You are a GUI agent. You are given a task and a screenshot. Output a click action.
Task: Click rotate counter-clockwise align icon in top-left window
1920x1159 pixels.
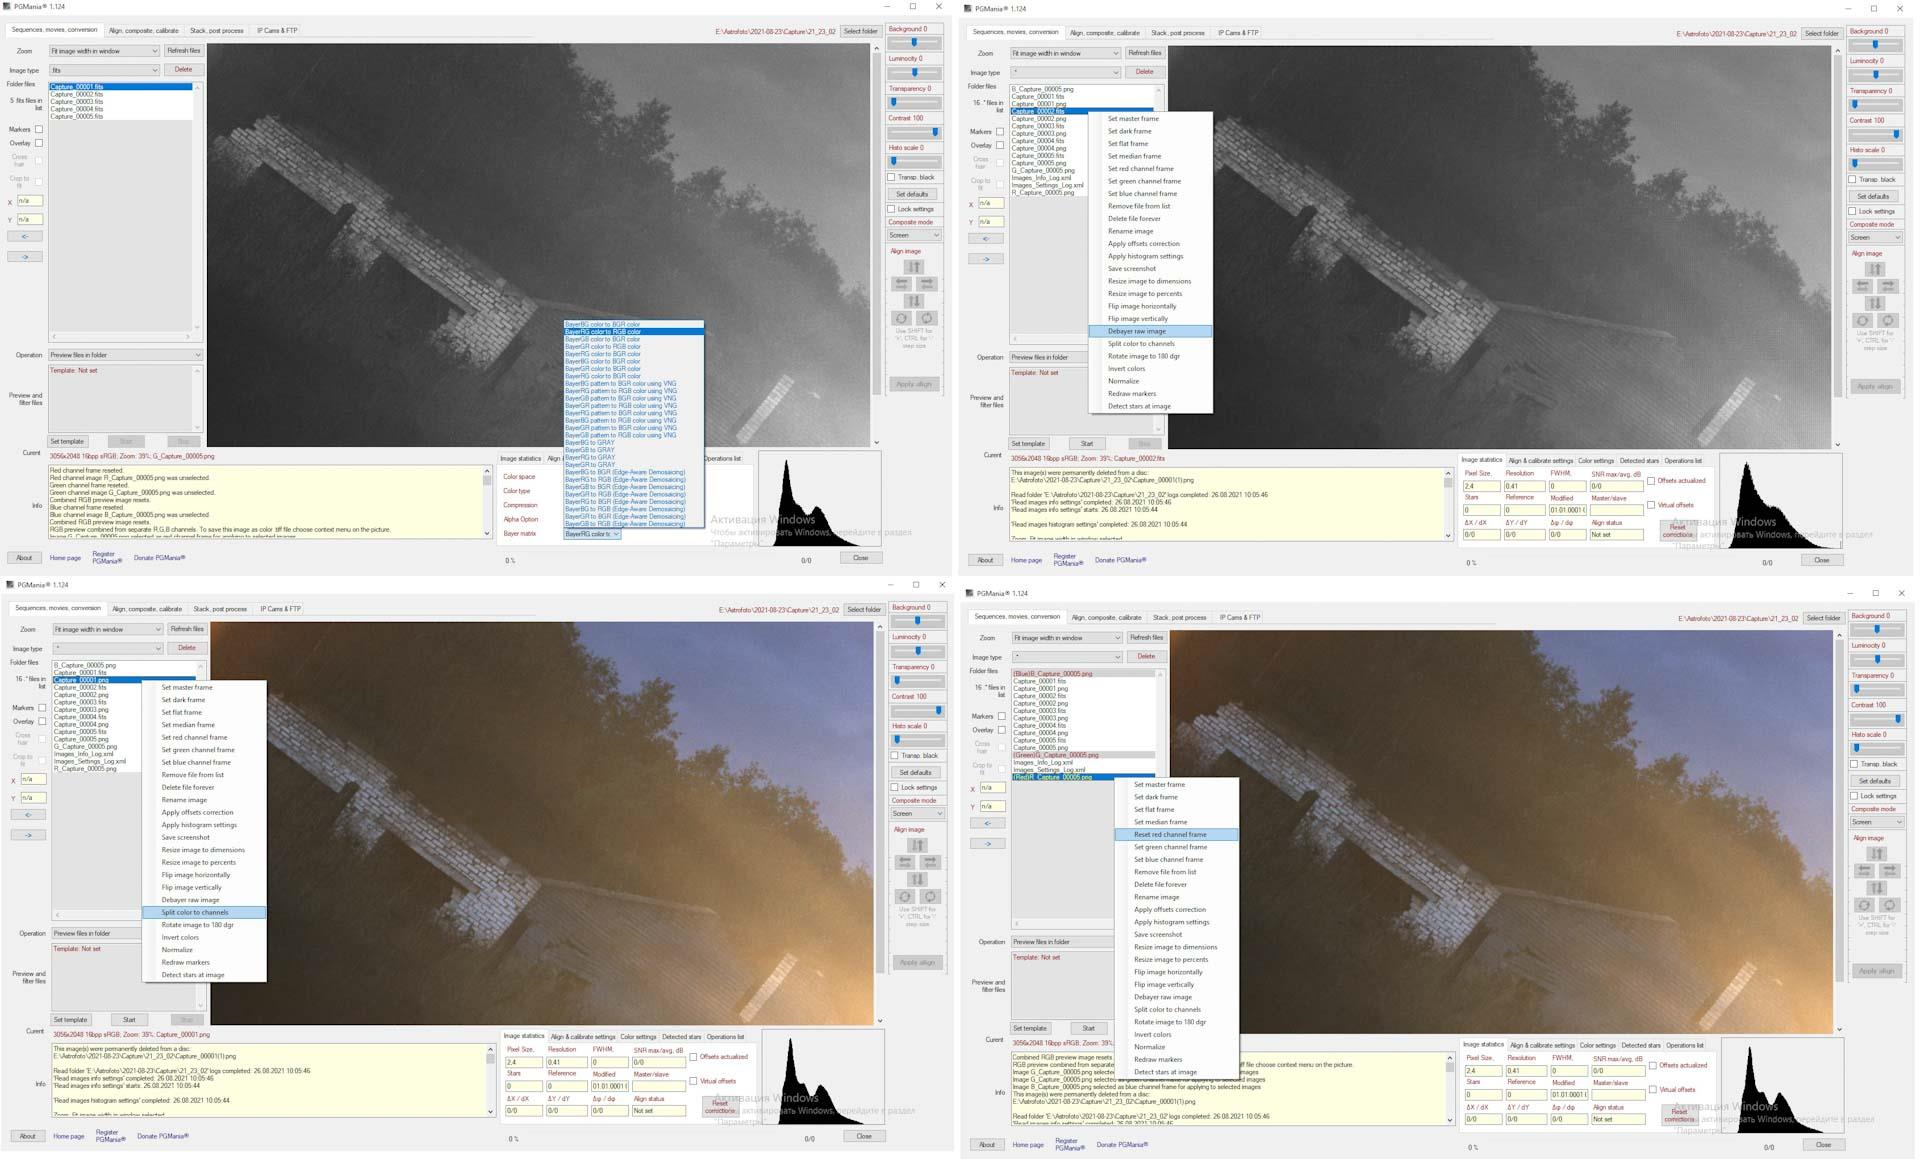coord(901,318)
